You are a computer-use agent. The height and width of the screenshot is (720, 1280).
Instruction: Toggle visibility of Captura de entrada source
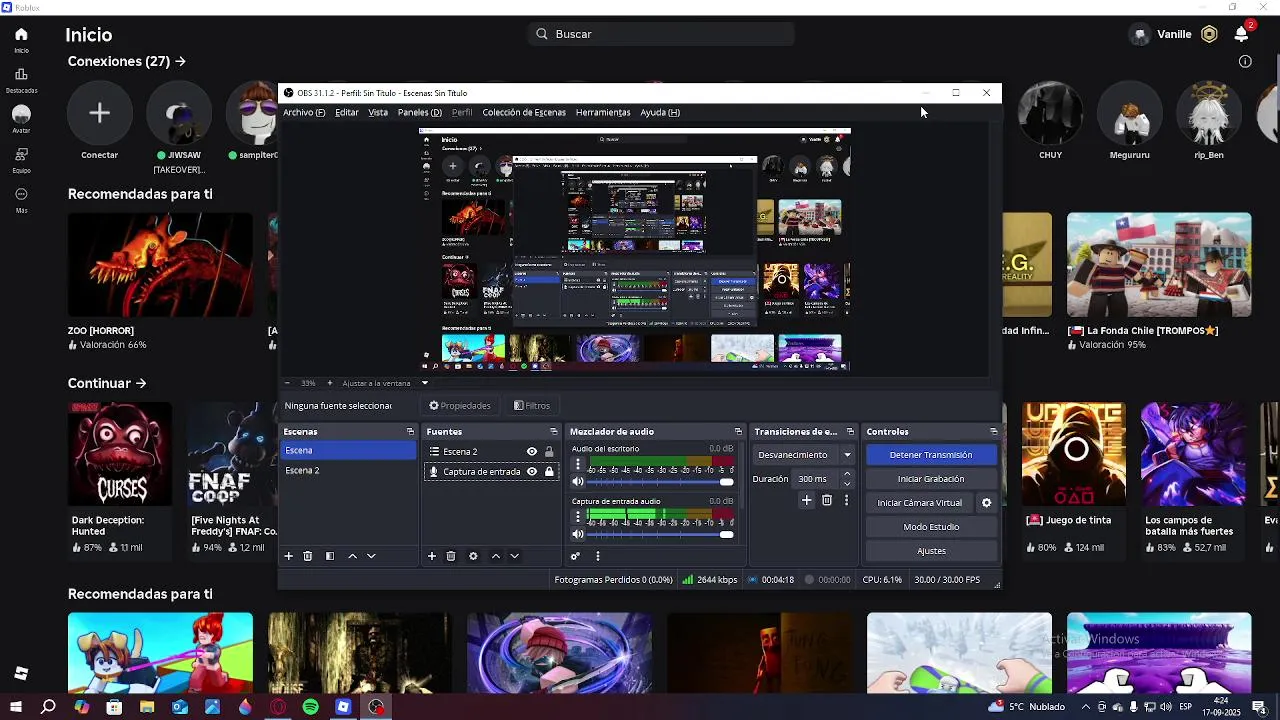532,472
